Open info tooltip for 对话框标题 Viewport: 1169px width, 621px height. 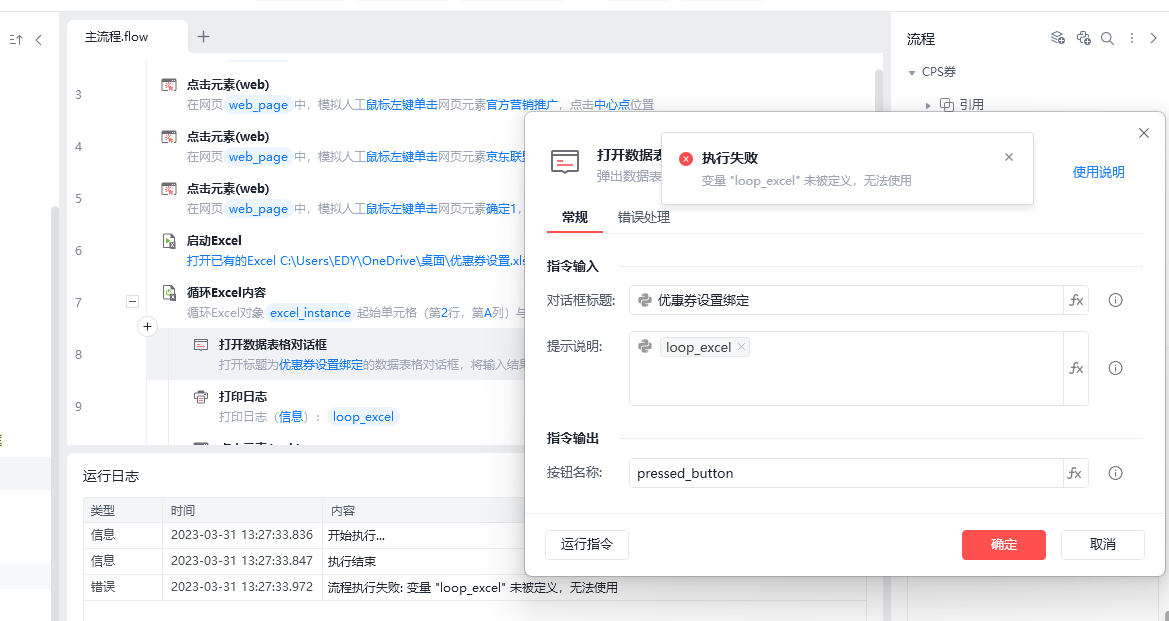(x=1115, y=300)
